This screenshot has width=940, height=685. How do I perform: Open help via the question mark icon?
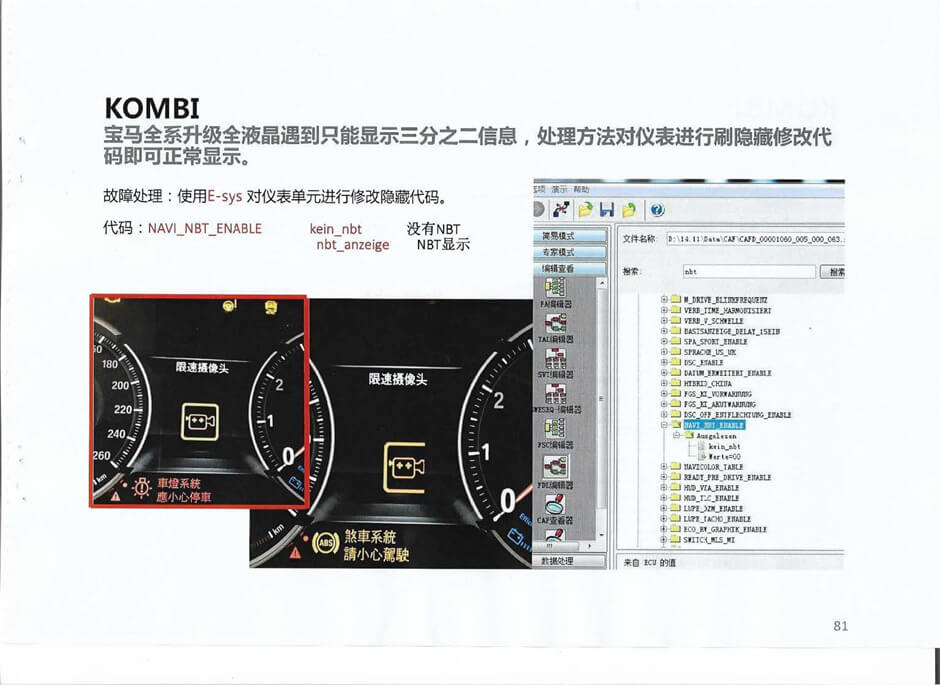point(657,209)
